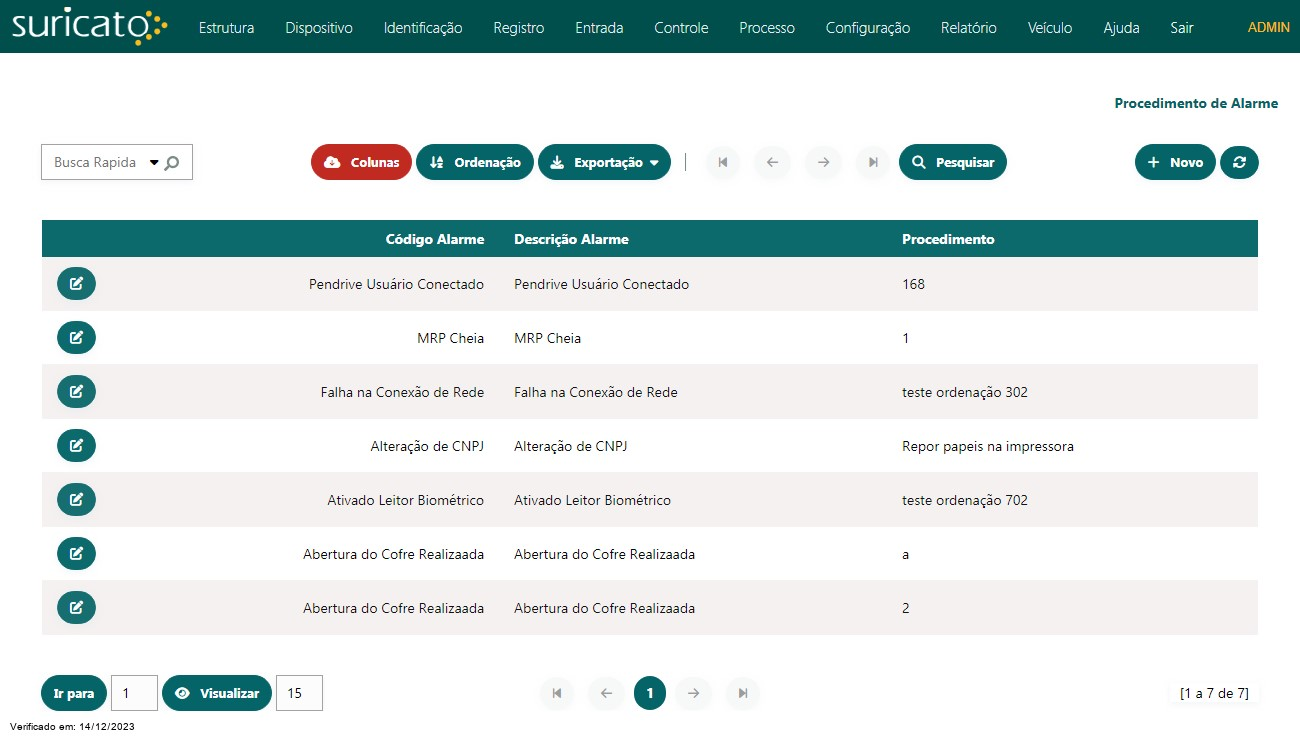Edit the Pendrive Usuário Conectado row
The width and height of the screenshot is (1300, 741).
76,284
